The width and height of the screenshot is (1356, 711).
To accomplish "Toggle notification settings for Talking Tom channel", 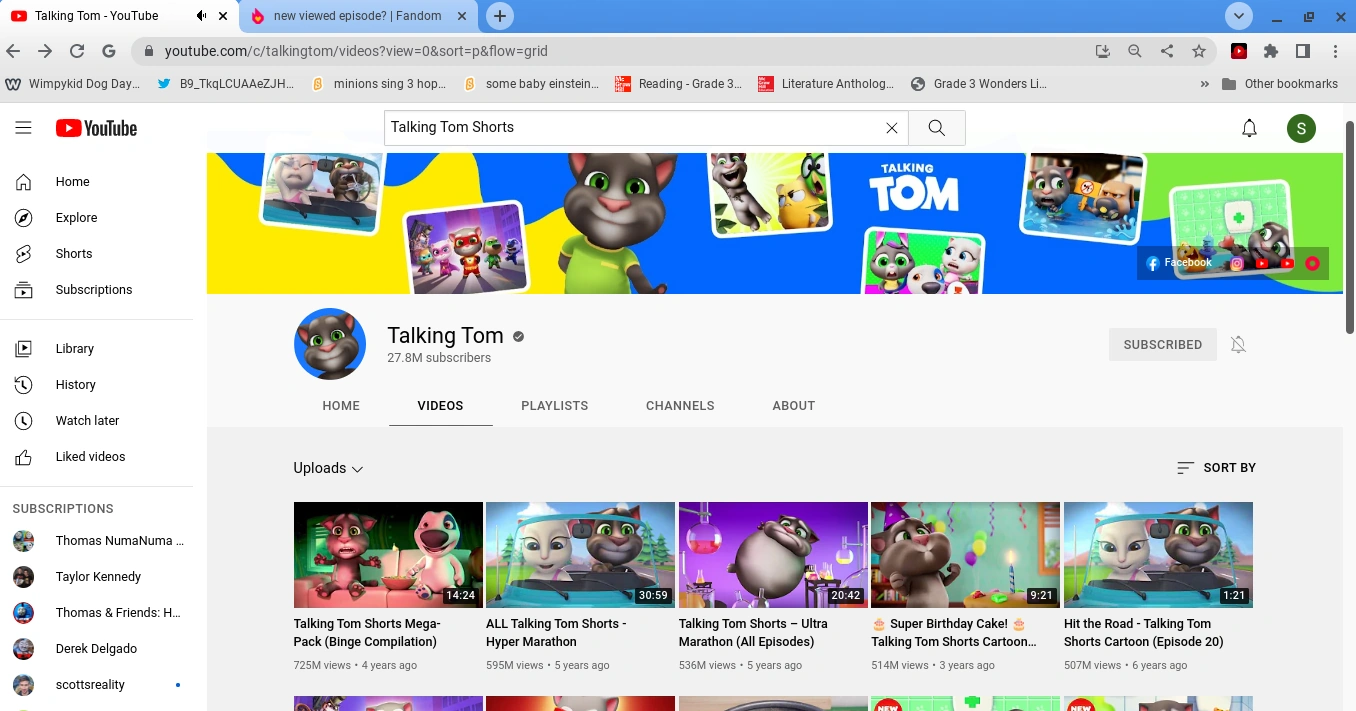I will (1238, 344).
